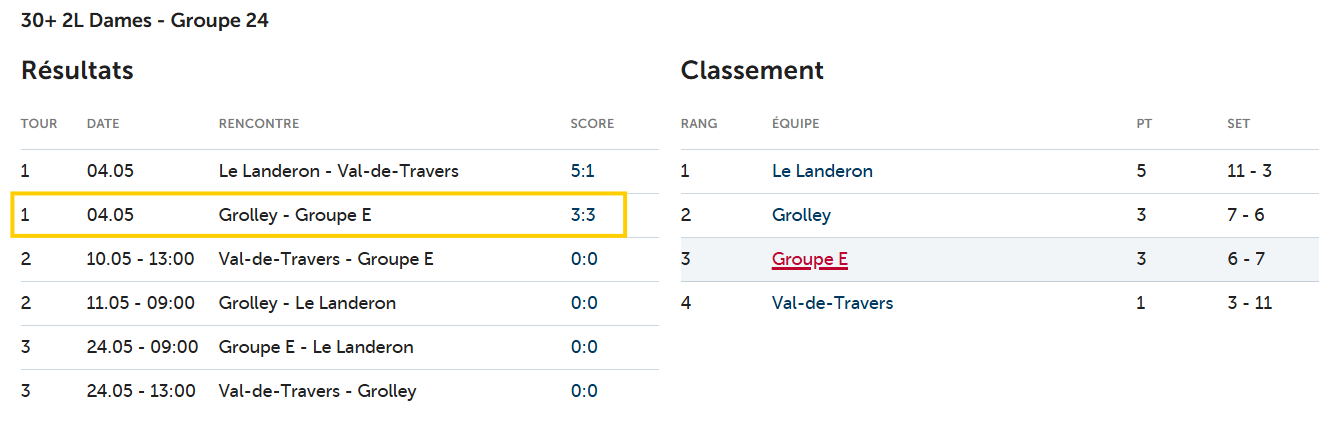Screen dimensions: 1330x421
Task: Click the 11 - 3 set record
Action: (x=1249, y=171)
